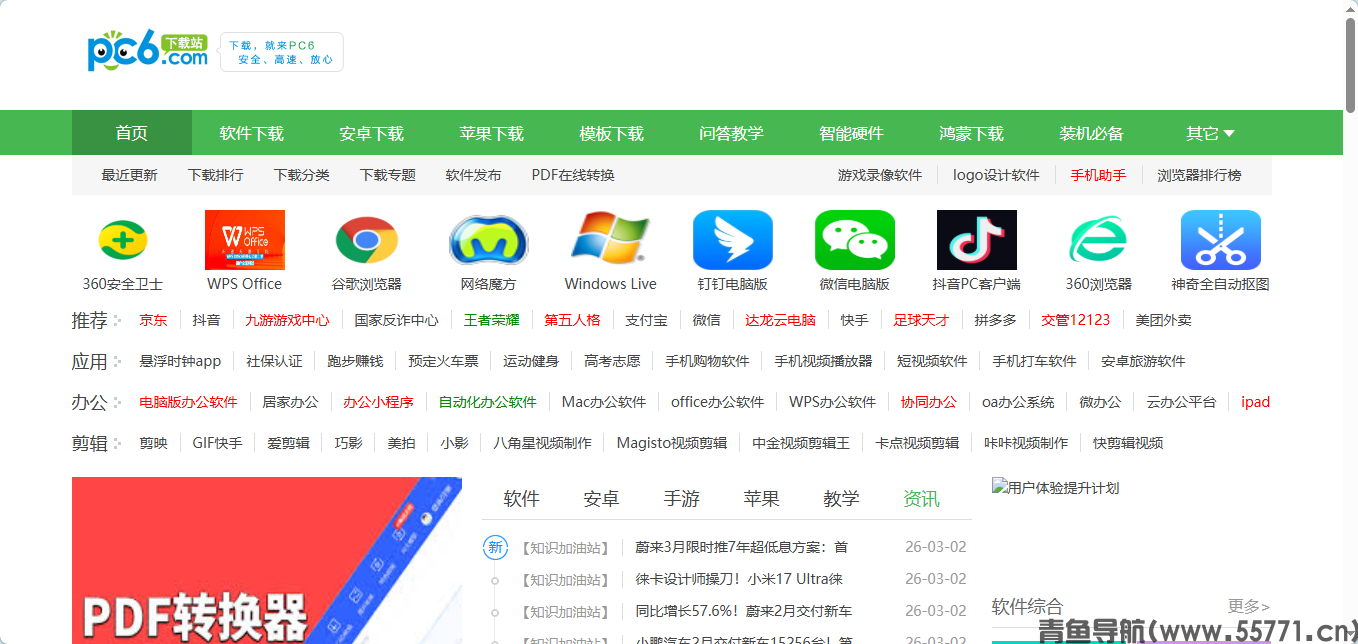Open the 快剪辑视频 link
1358x644 pixels.
pyautogui.click(x=1128, y=443)
